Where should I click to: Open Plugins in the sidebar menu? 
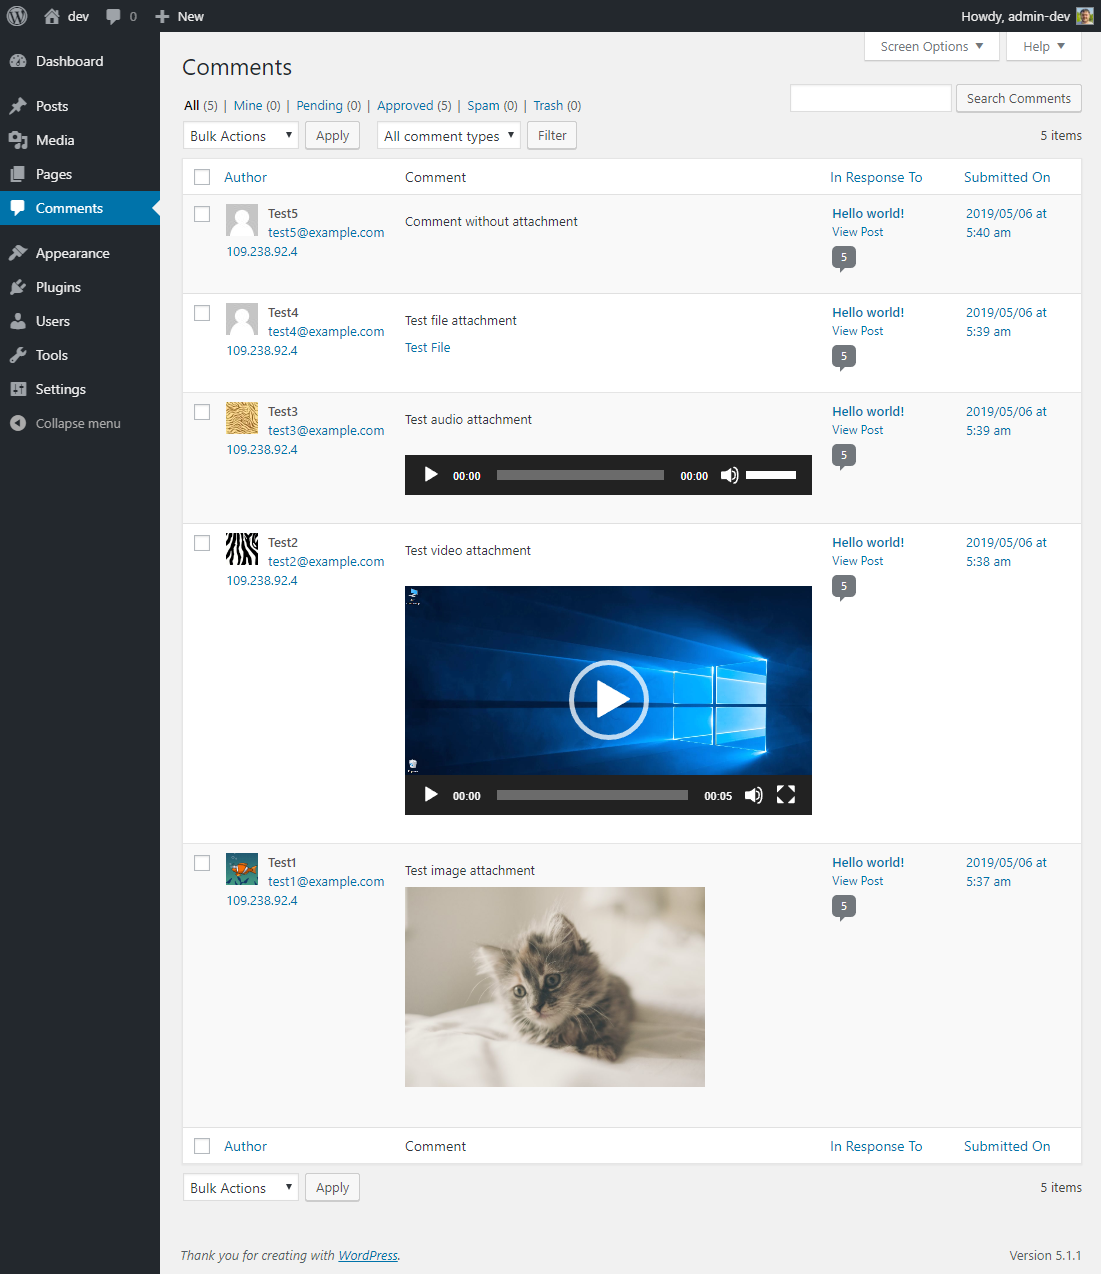tap(58, 287)
